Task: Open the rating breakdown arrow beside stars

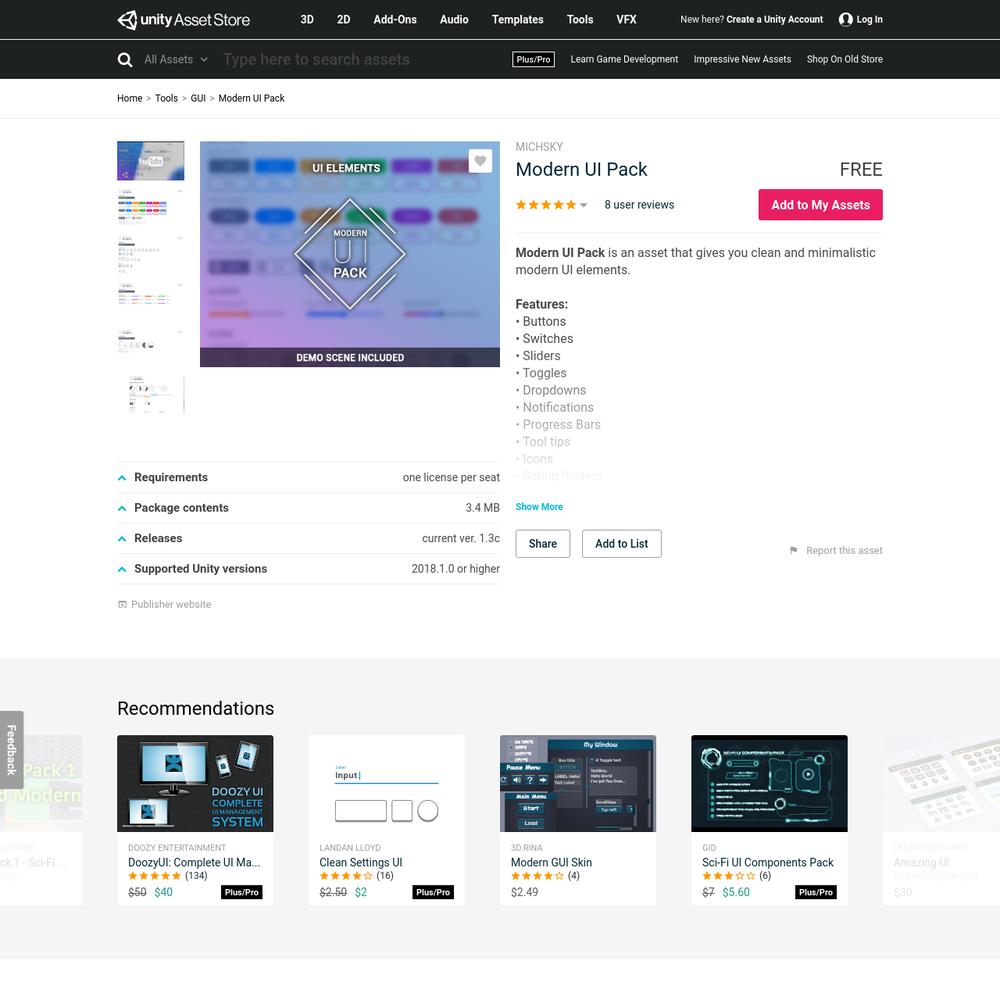Action: [x=584, y=205]
